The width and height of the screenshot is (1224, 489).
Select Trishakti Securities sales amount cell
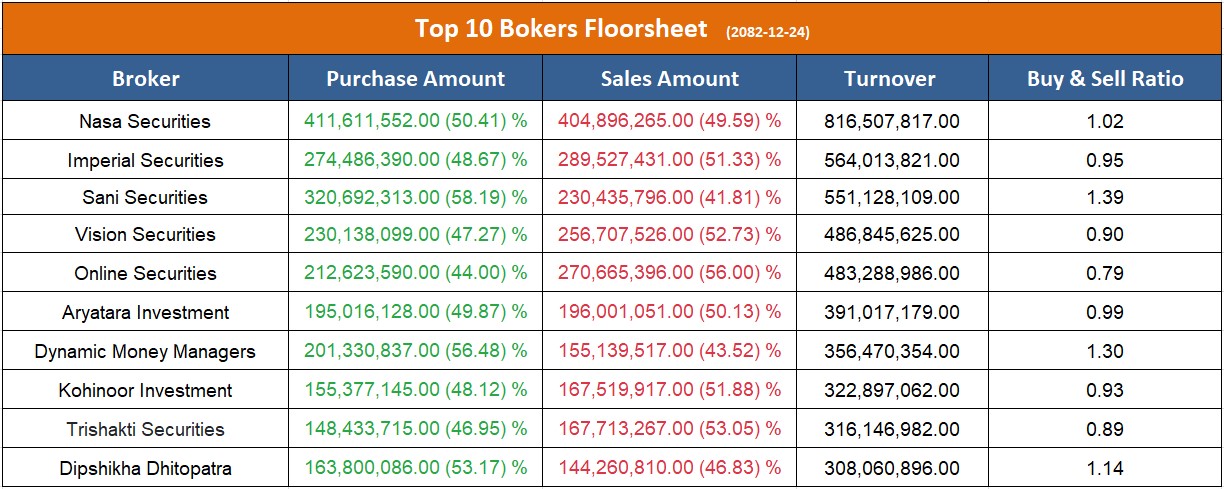tap(670, 429)
